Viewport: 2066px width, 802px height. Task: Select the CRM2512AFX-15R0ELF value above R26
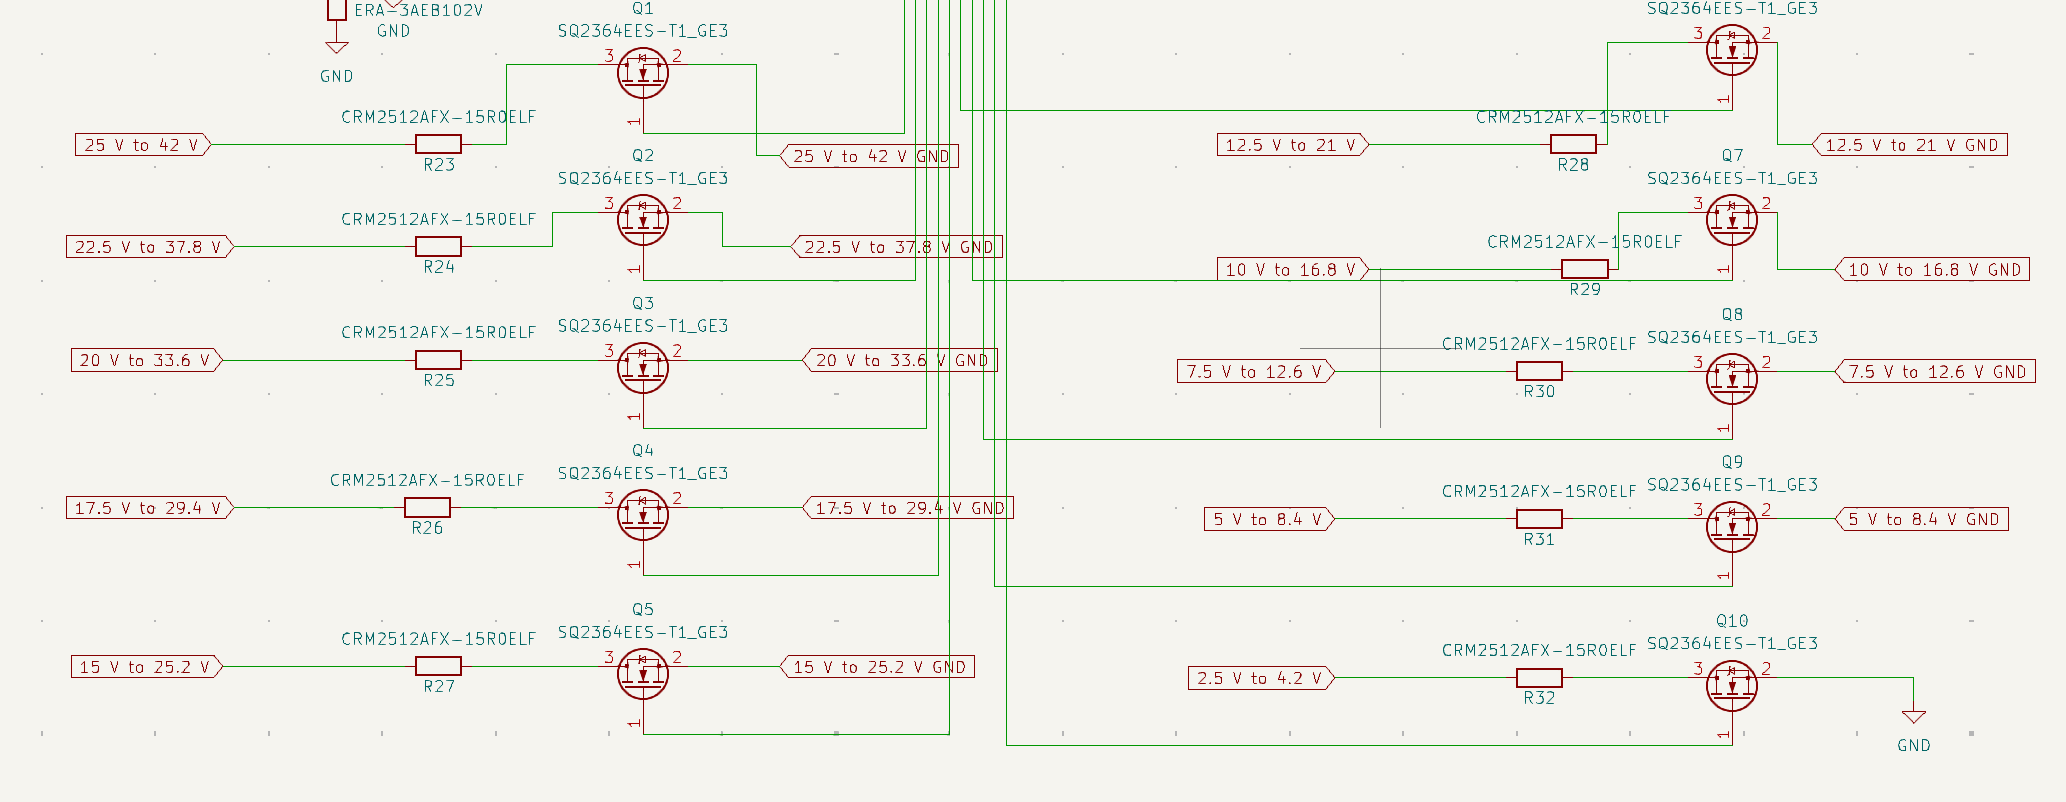(427, 480)
